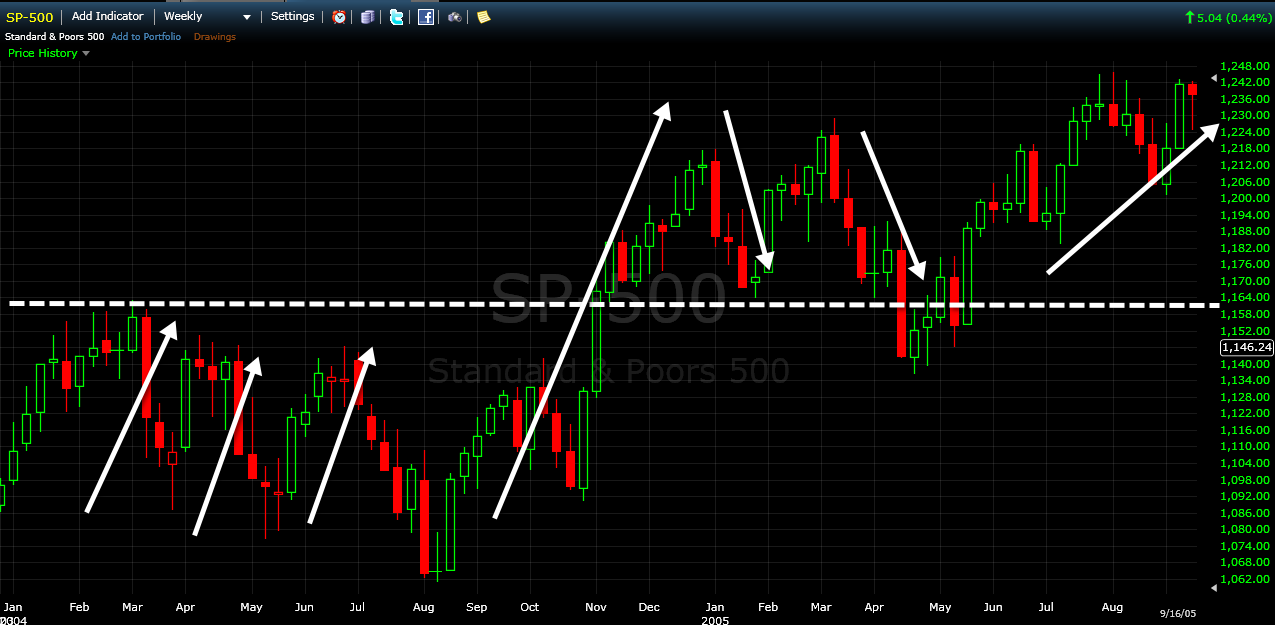
Task: Click the Sep label on time axis
Action: (x=477, y=607)
